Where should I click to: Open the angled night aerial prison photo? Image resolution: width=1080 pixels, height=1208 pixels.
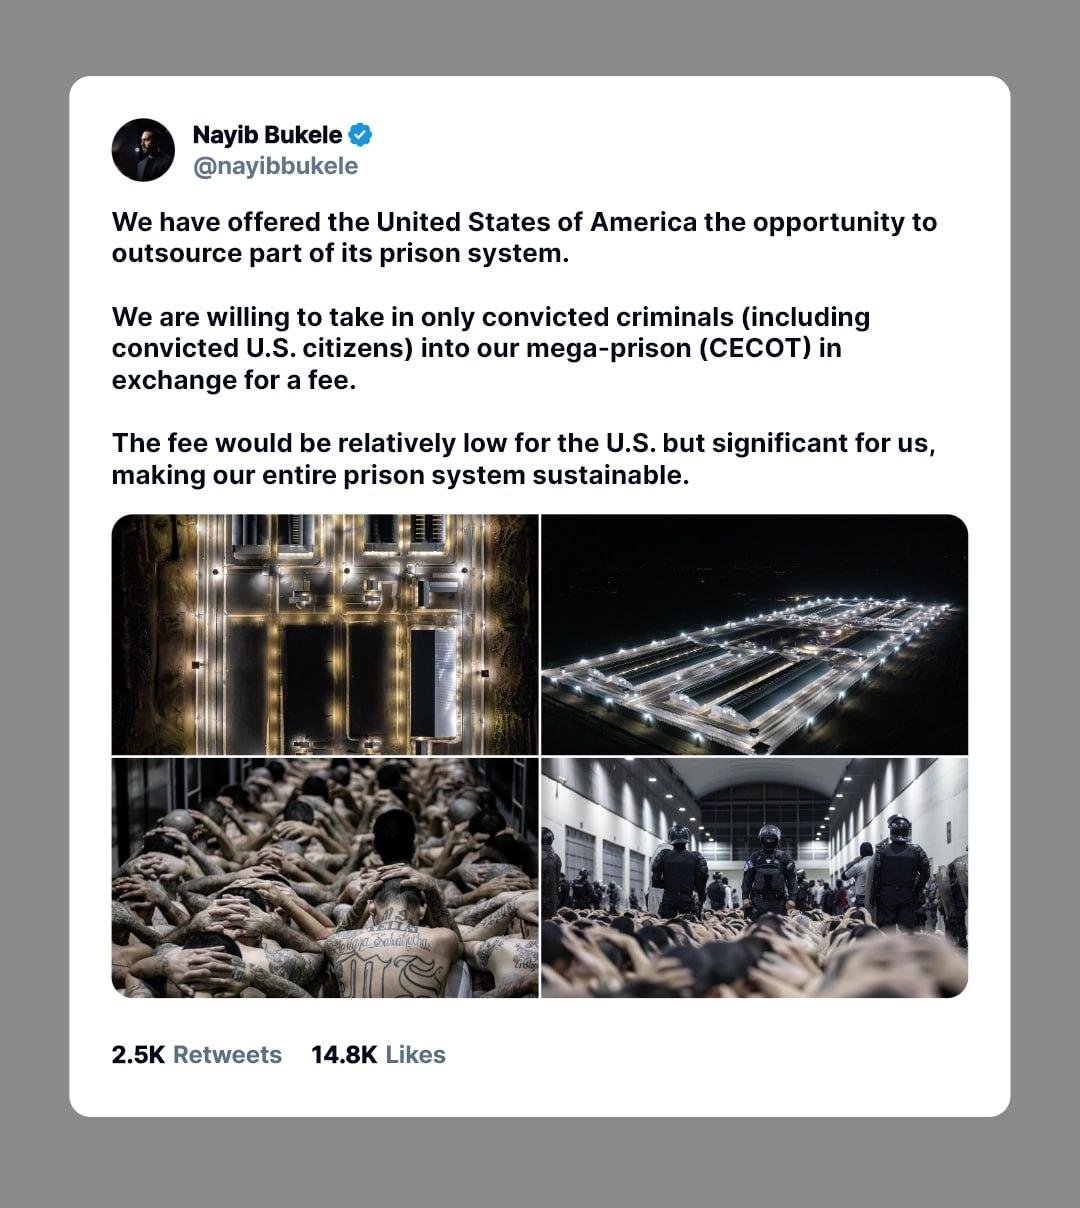[x=754, y=634]
